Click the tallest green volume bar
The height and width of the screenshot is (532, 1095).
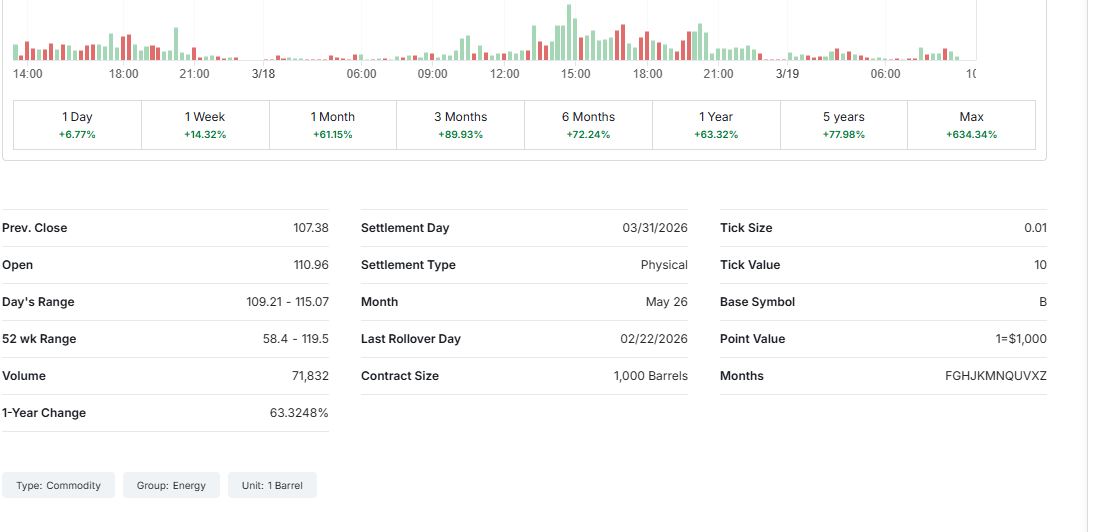569,33
